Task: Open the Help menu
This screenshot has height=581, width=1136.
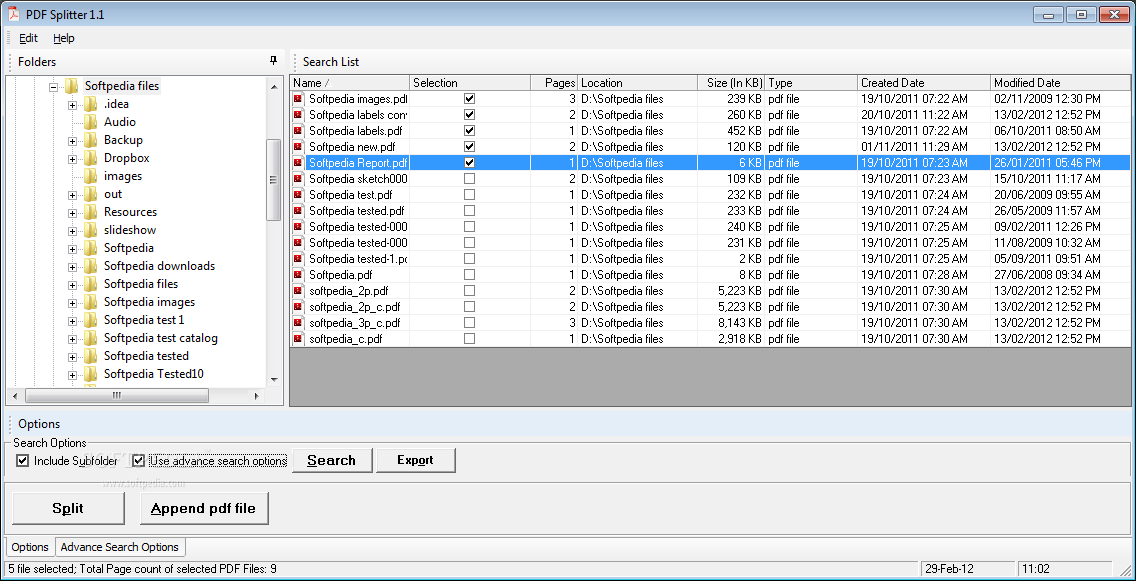Action: [x=64, y=38]
